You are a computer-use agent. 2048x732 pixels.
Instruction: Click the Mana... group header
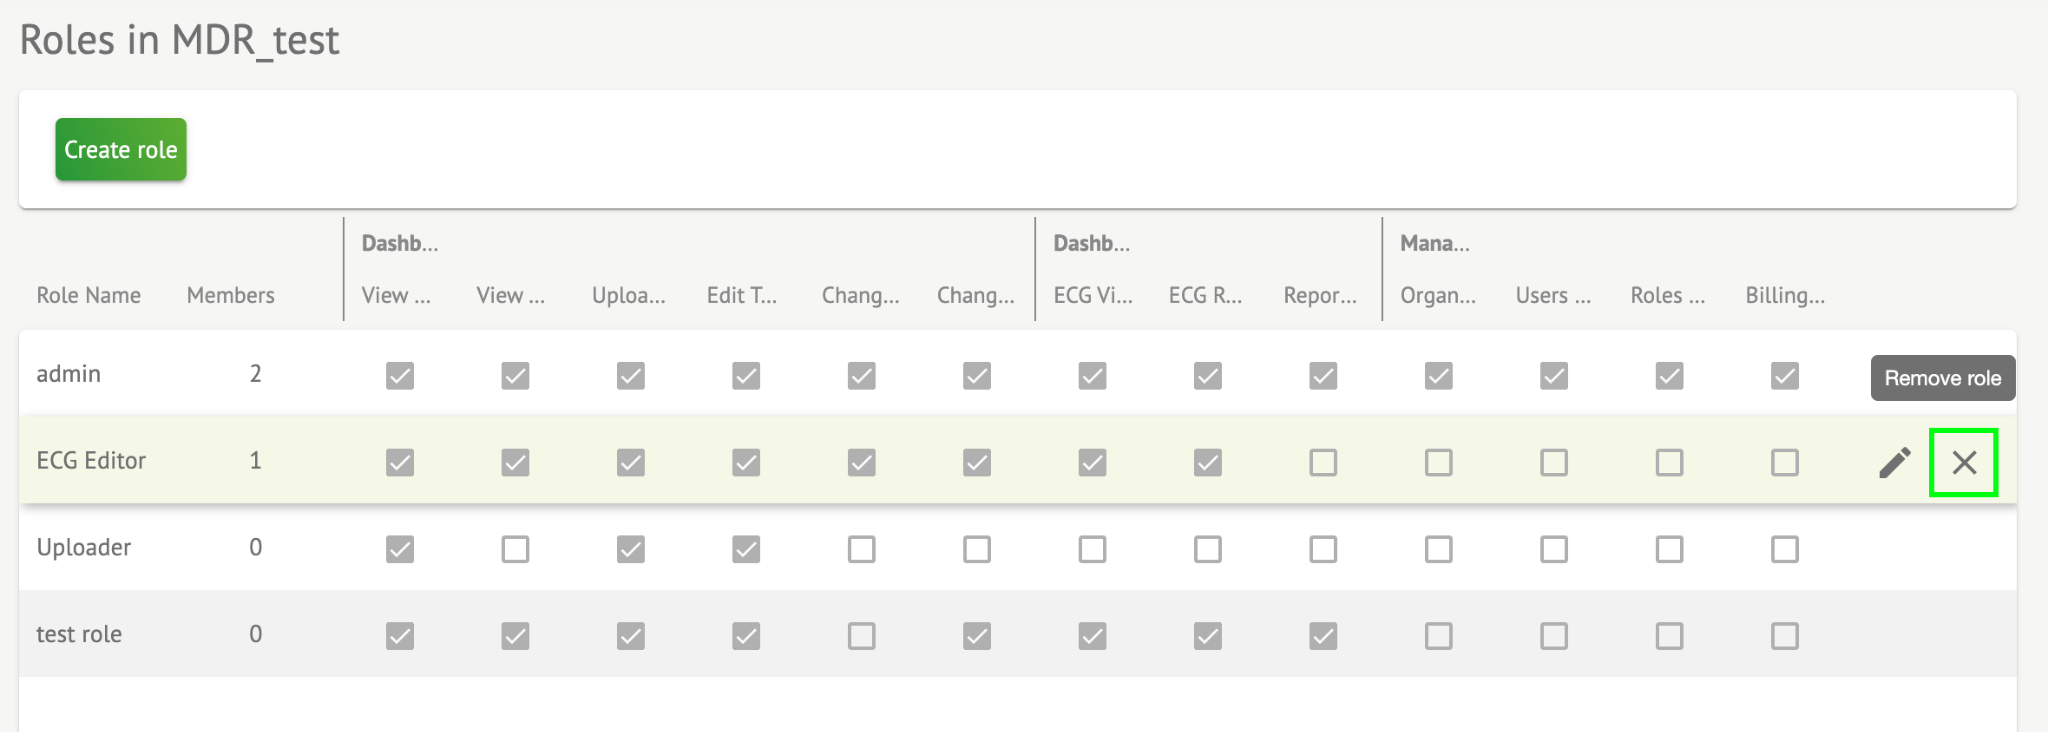coord(1435,243)
